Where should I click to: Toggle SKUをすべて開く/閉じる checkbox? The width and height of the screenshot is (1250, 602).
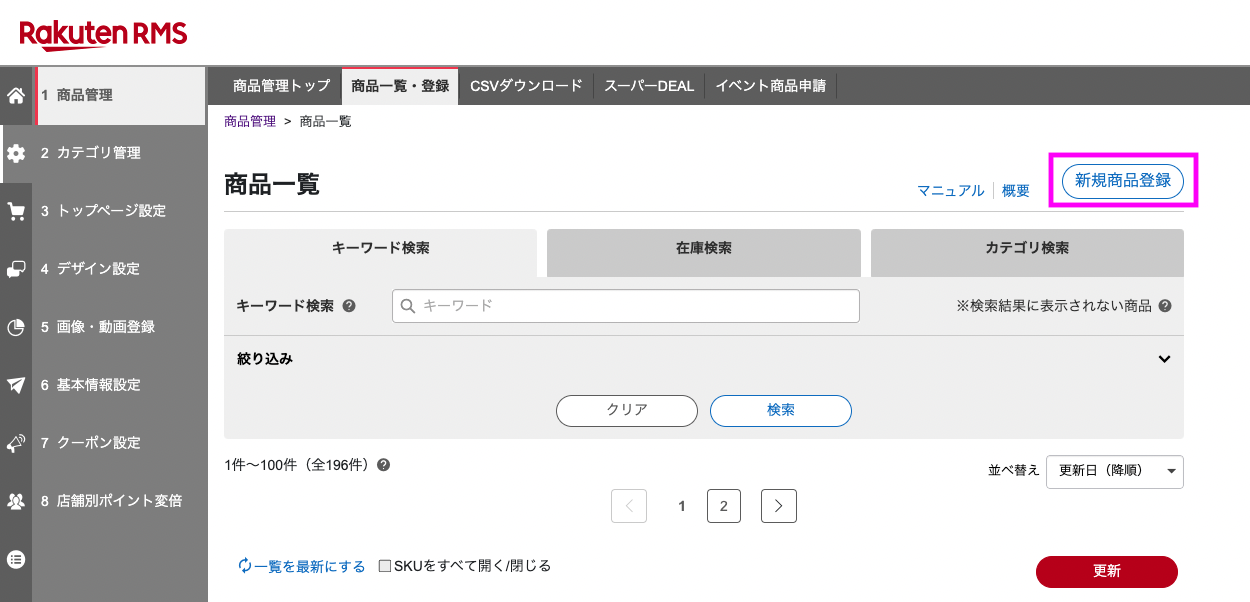tap(385, 566)
